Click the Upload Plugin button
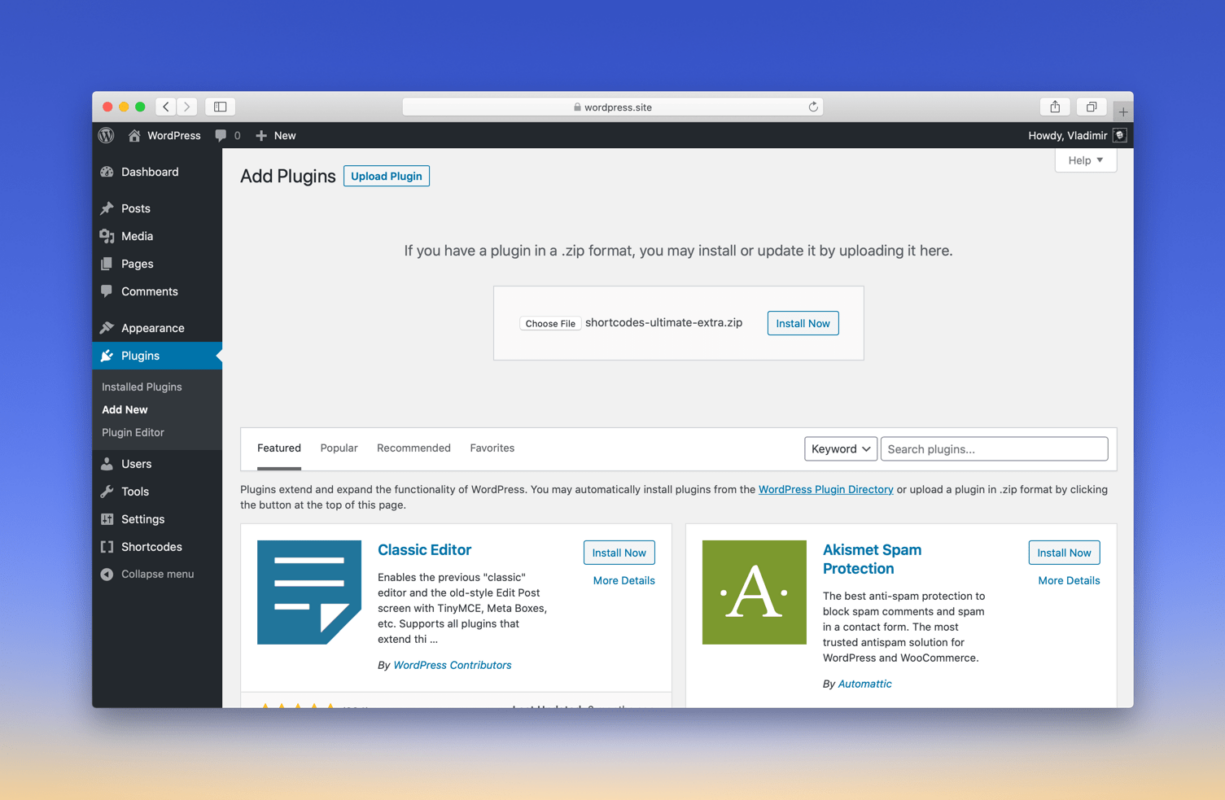The image size is (1225, 800). click(387, 176)
